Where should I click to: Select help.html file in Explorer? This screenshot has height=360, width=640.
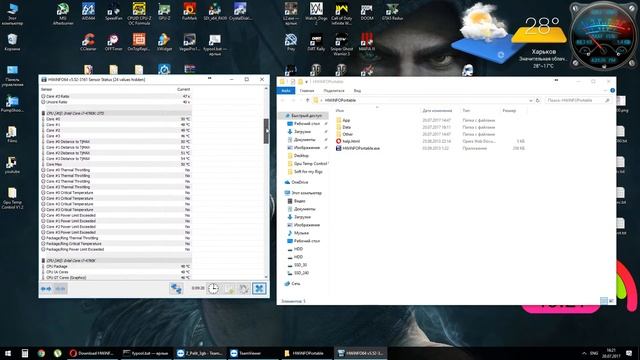coord(348,141)
